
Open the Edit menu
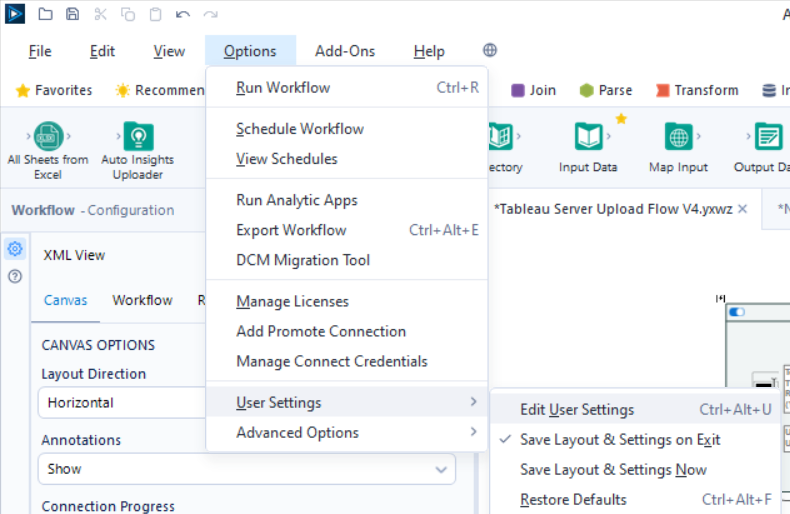point(102,51)
